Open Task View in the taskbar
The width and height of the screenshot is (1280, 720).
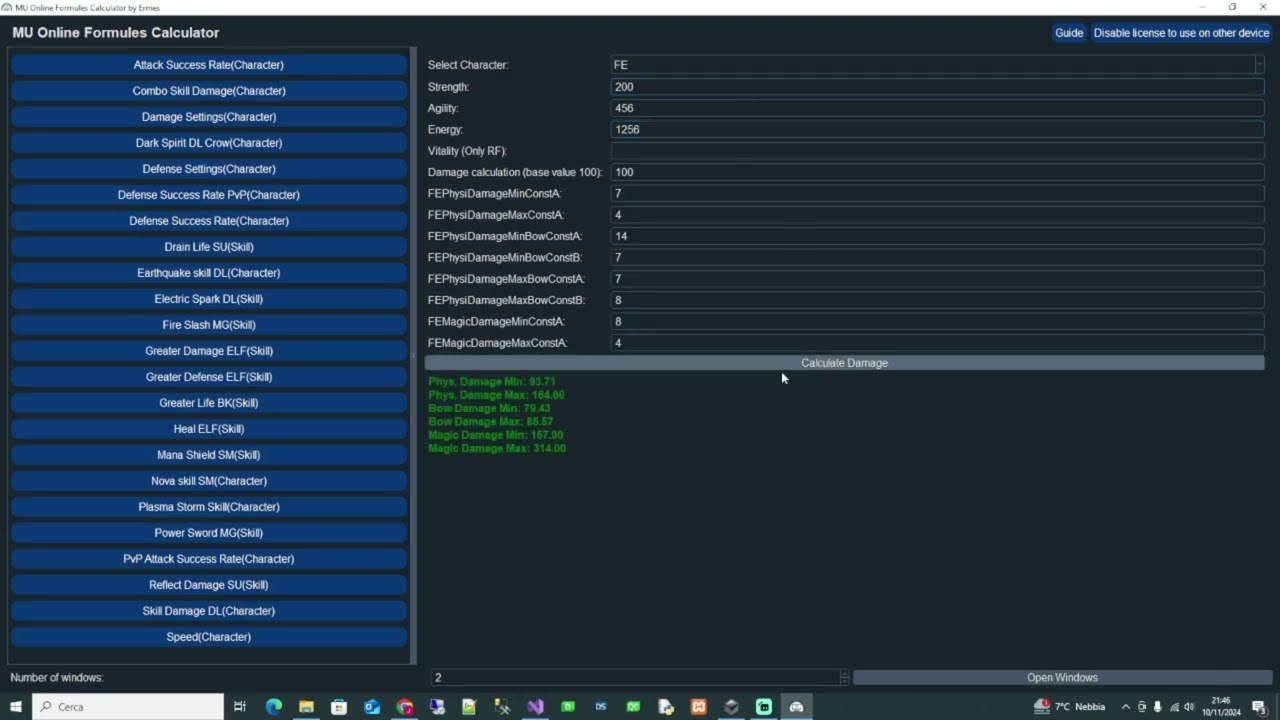(240, 707)
